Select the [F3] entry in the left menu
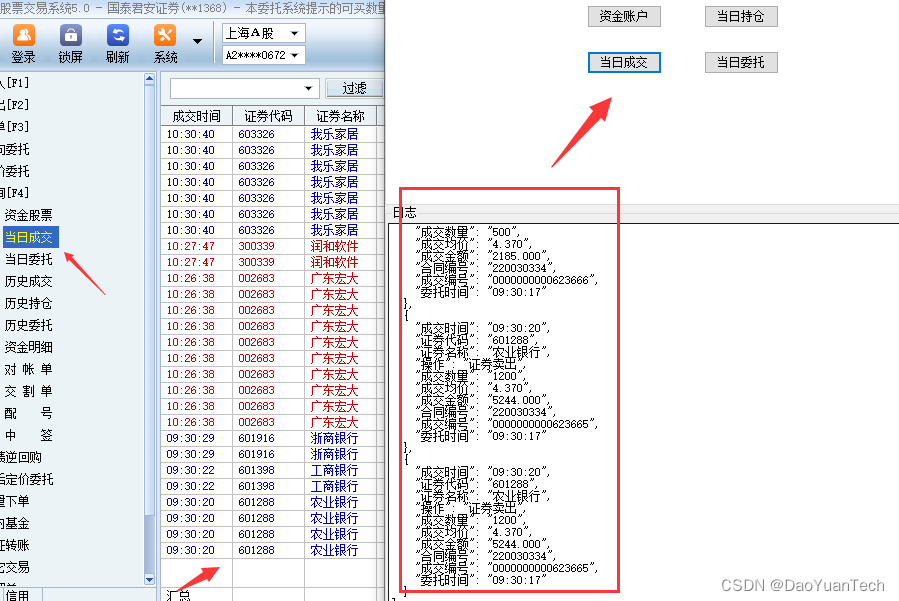This screenshot has width=899, height=601. [x=14, y=126]
